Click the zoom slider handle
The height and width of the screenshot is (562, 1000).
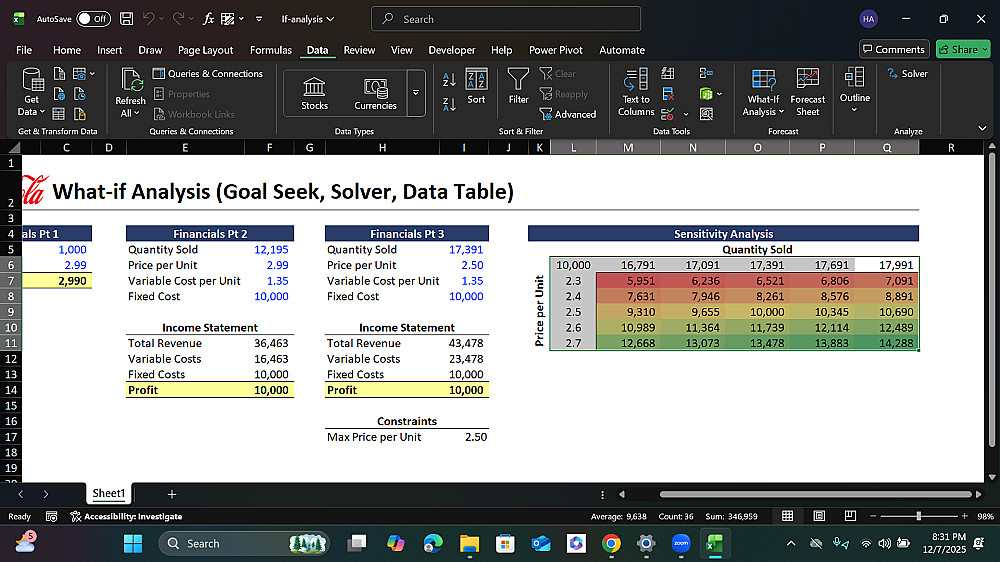[919, 515]
